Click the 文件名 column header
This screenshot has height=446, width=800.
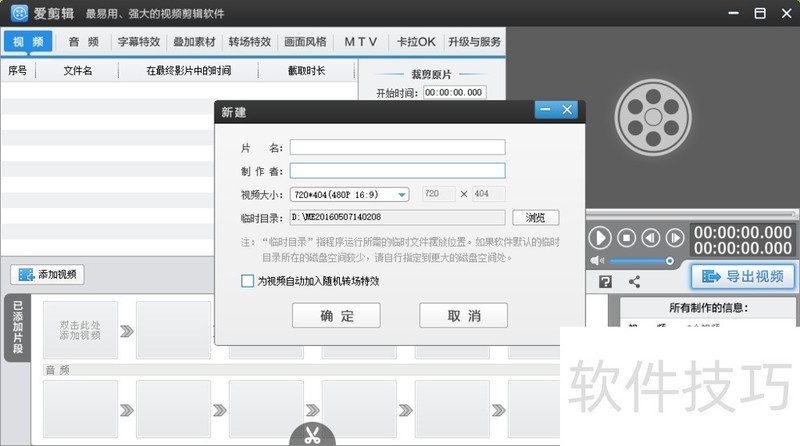point(78,70)
